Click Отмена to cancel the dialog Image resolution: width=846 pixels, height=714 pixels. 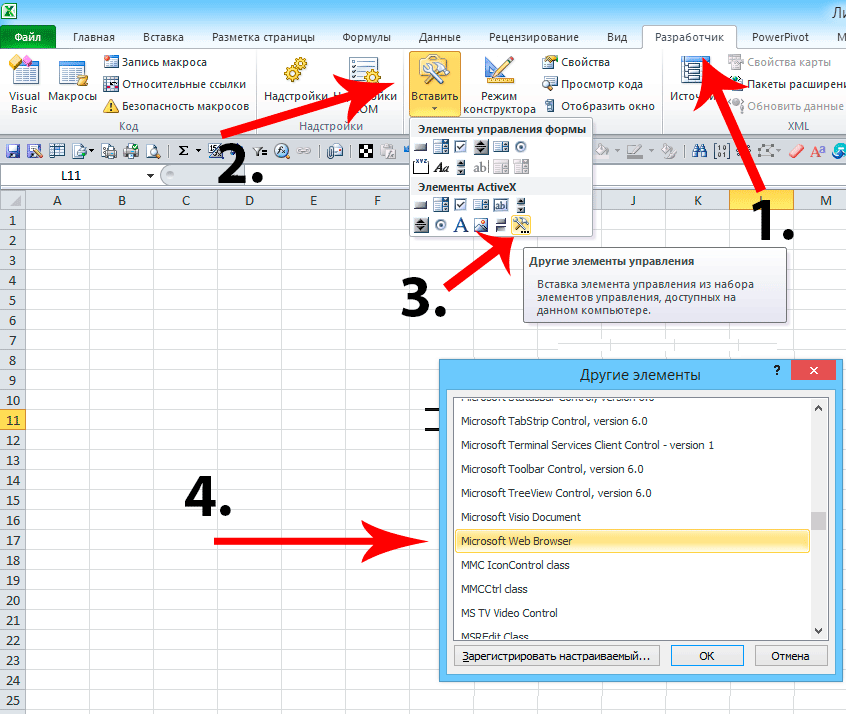point(790,656)
